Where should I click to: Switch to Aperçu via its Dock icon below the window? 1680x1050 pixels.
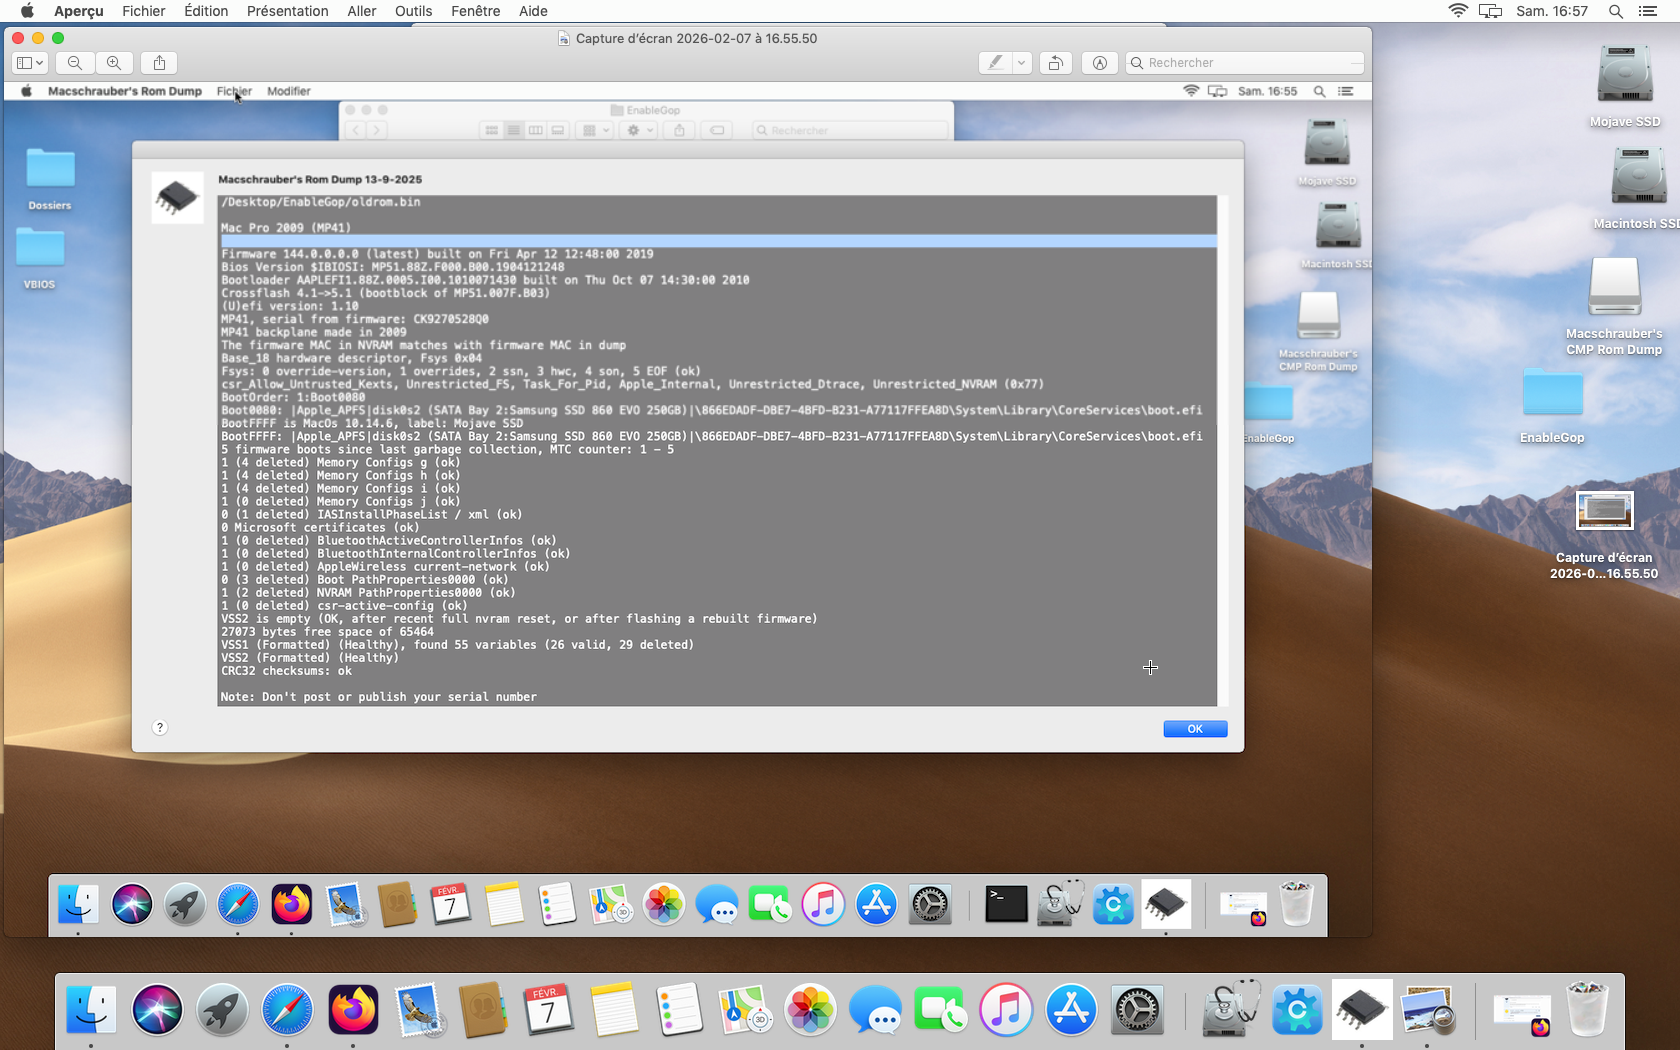(x=1427, y=1009)
